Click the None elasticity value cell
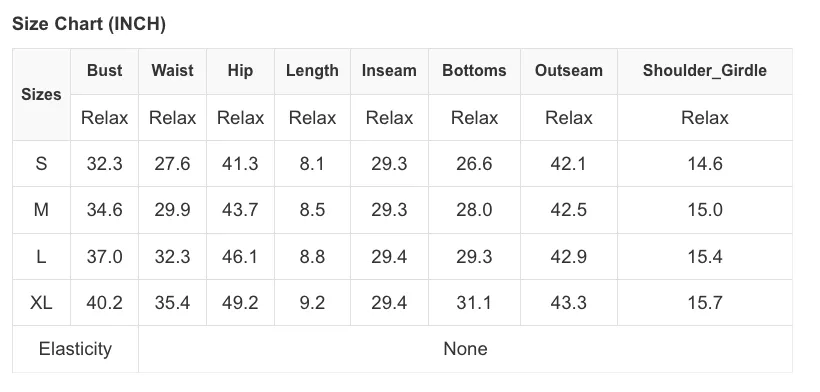This screenshot has width=820, height=392. coord(465,349)
